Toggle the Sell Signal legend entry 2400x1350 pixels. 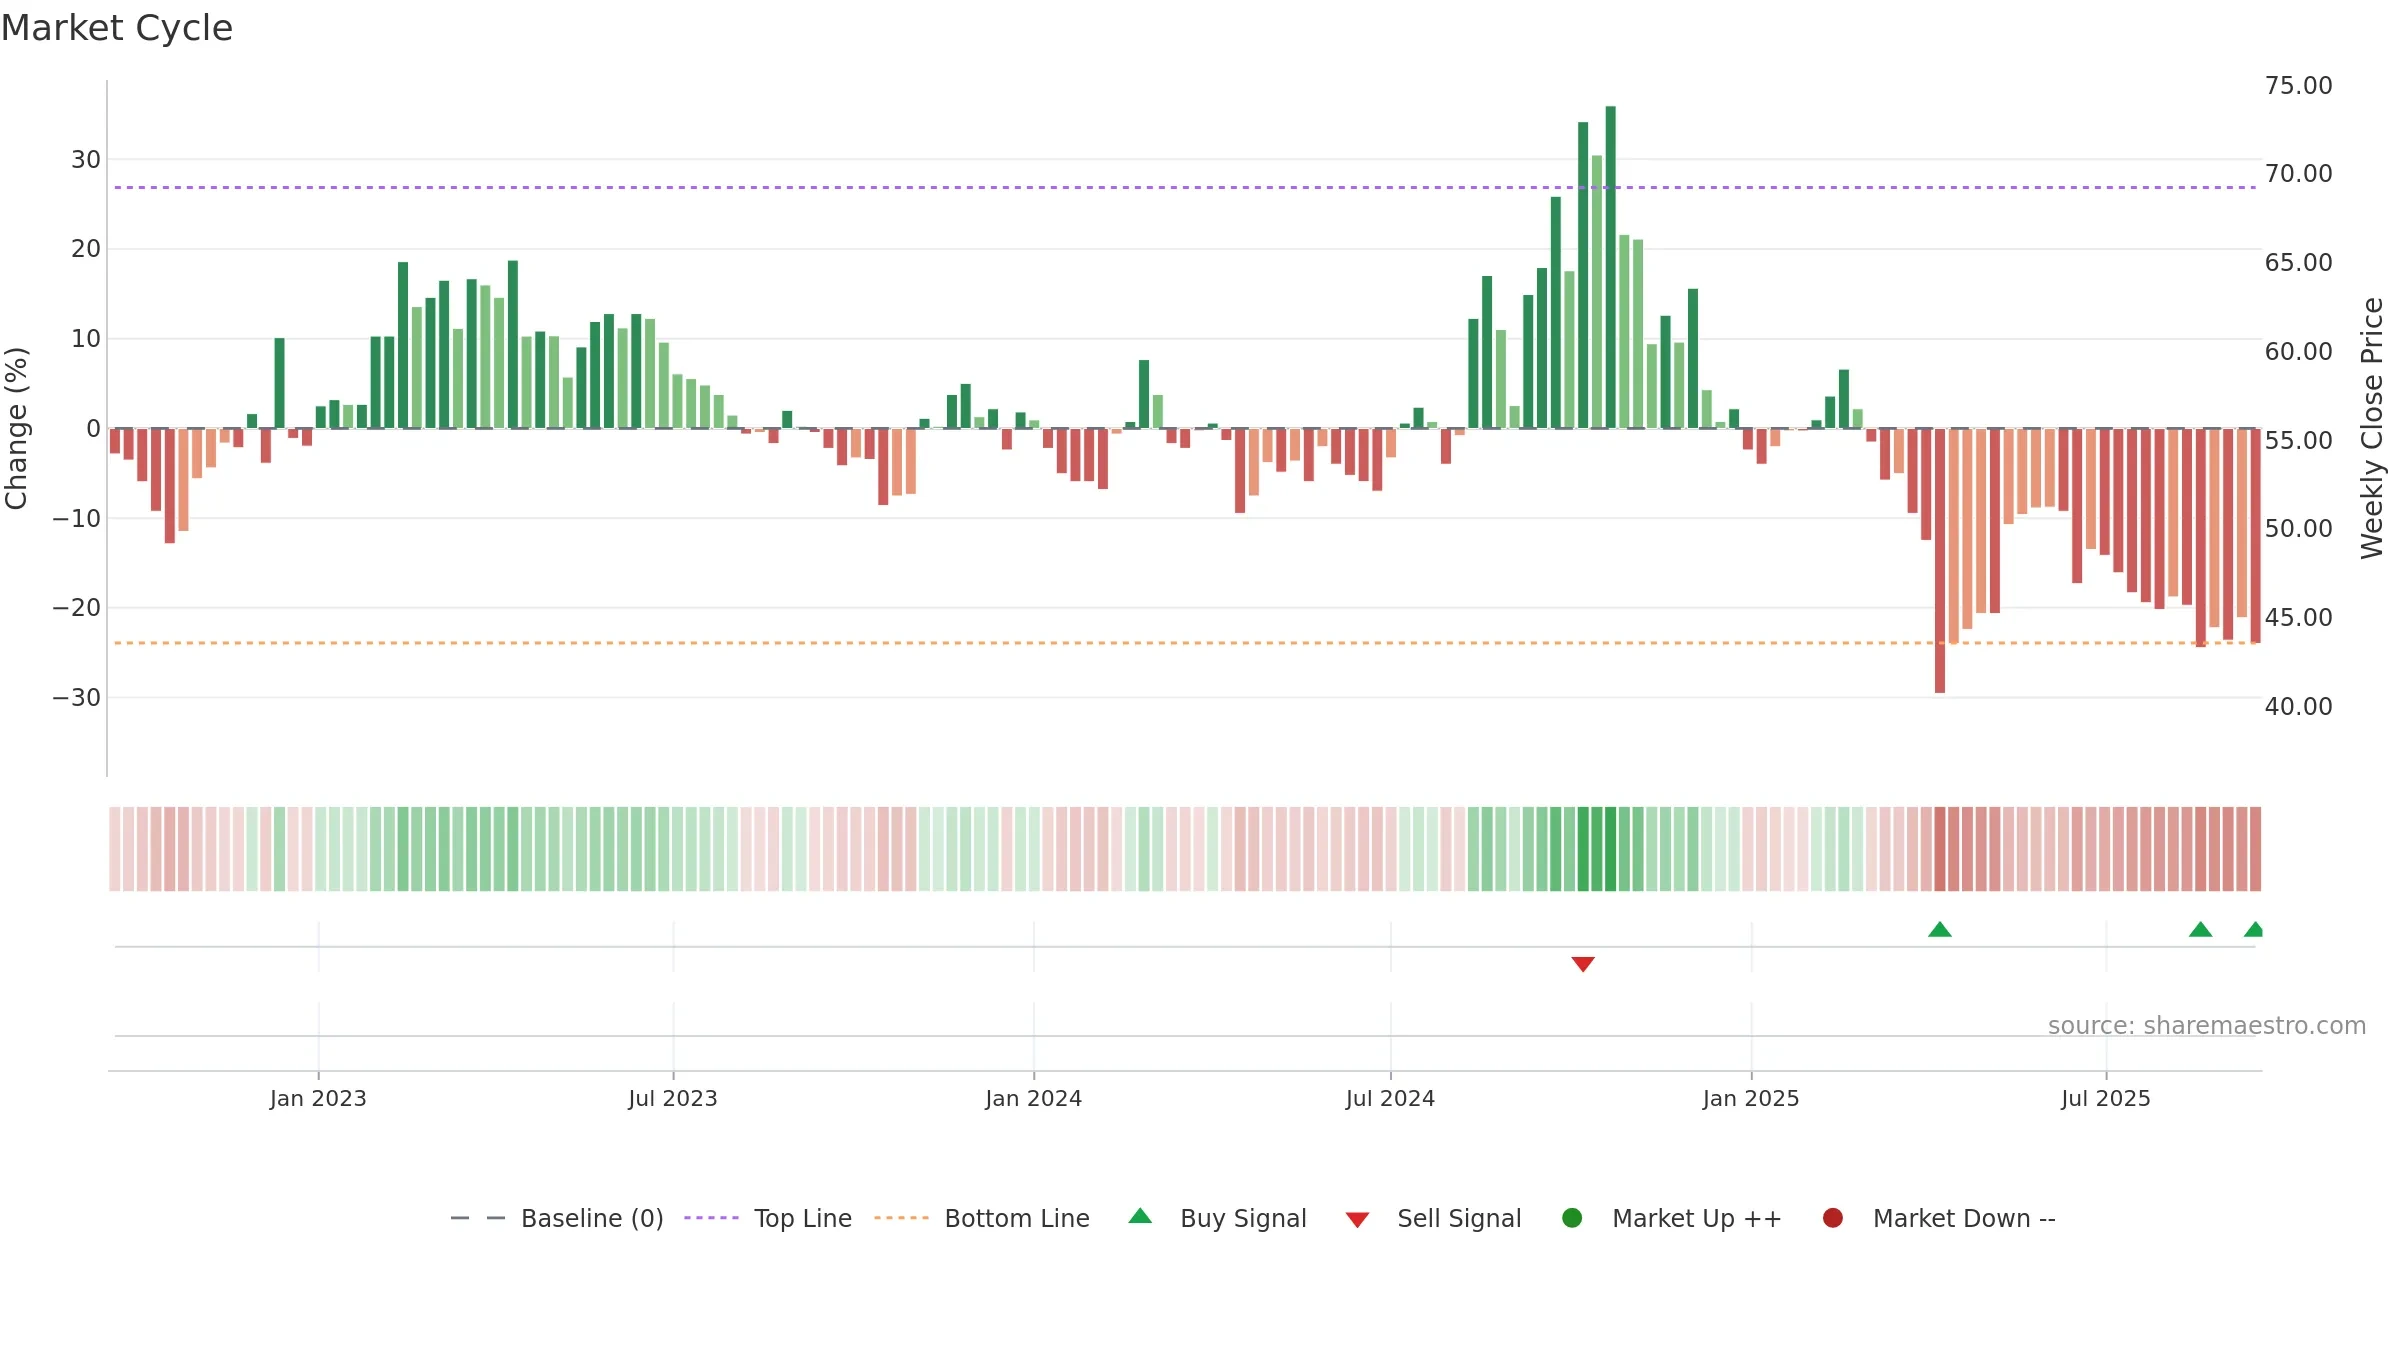1433,1218
